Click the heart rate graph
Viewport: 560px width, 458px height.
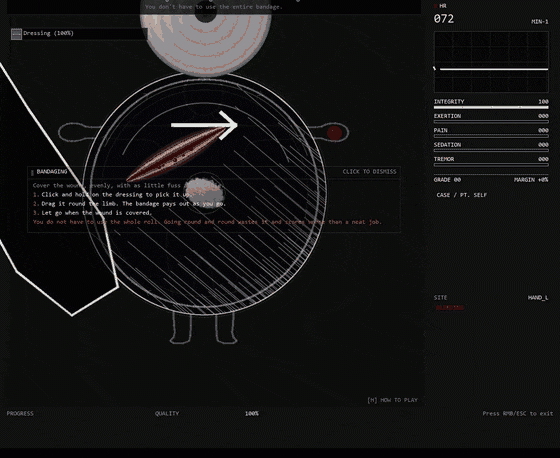[491, 62]
